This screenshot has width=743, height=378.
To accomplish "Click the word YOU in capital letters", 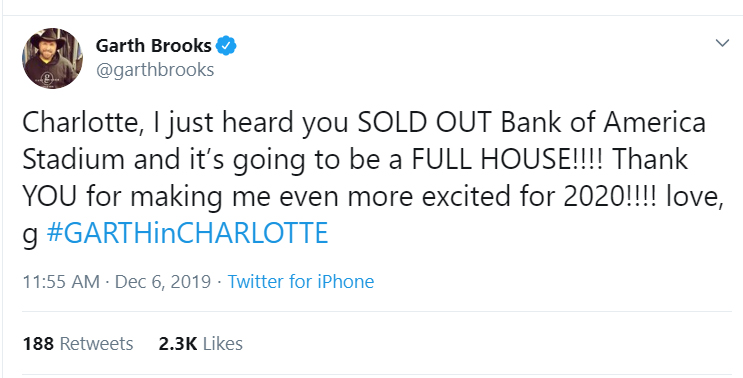I will click(49, 197).
